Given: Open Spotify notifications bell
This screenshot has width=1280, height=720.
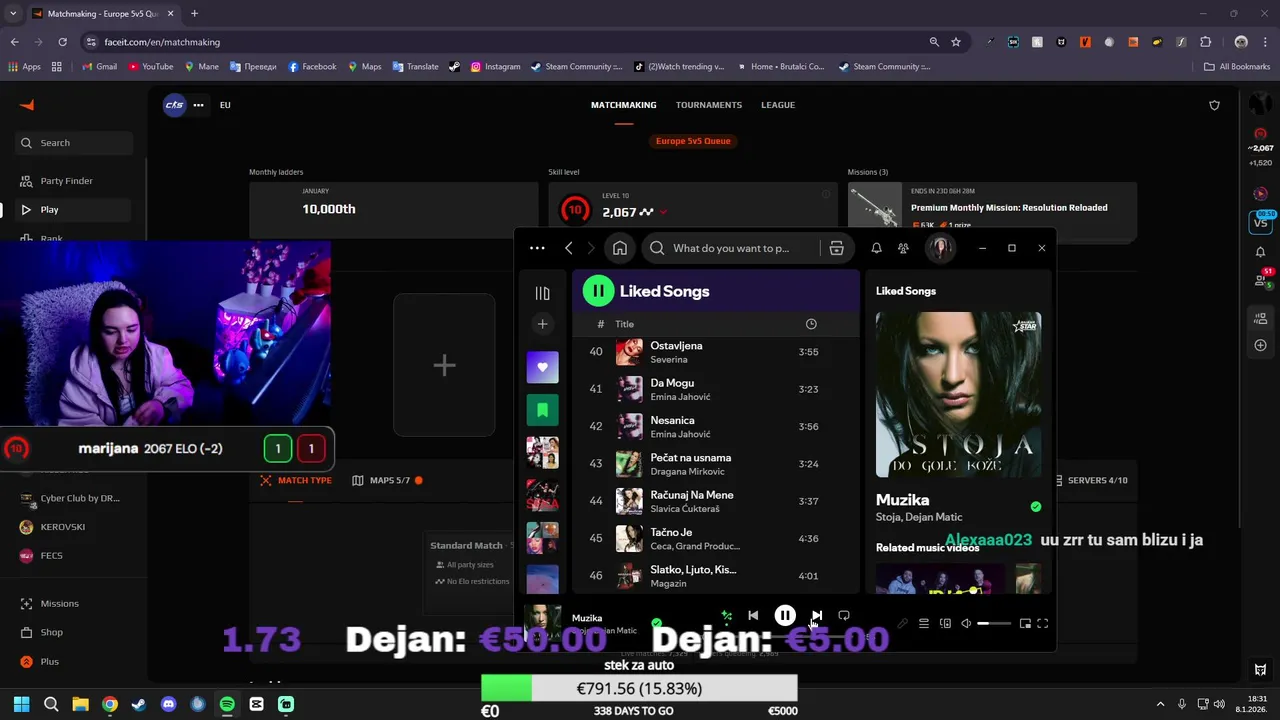Looking at the screenshot, I should point(876,248).
